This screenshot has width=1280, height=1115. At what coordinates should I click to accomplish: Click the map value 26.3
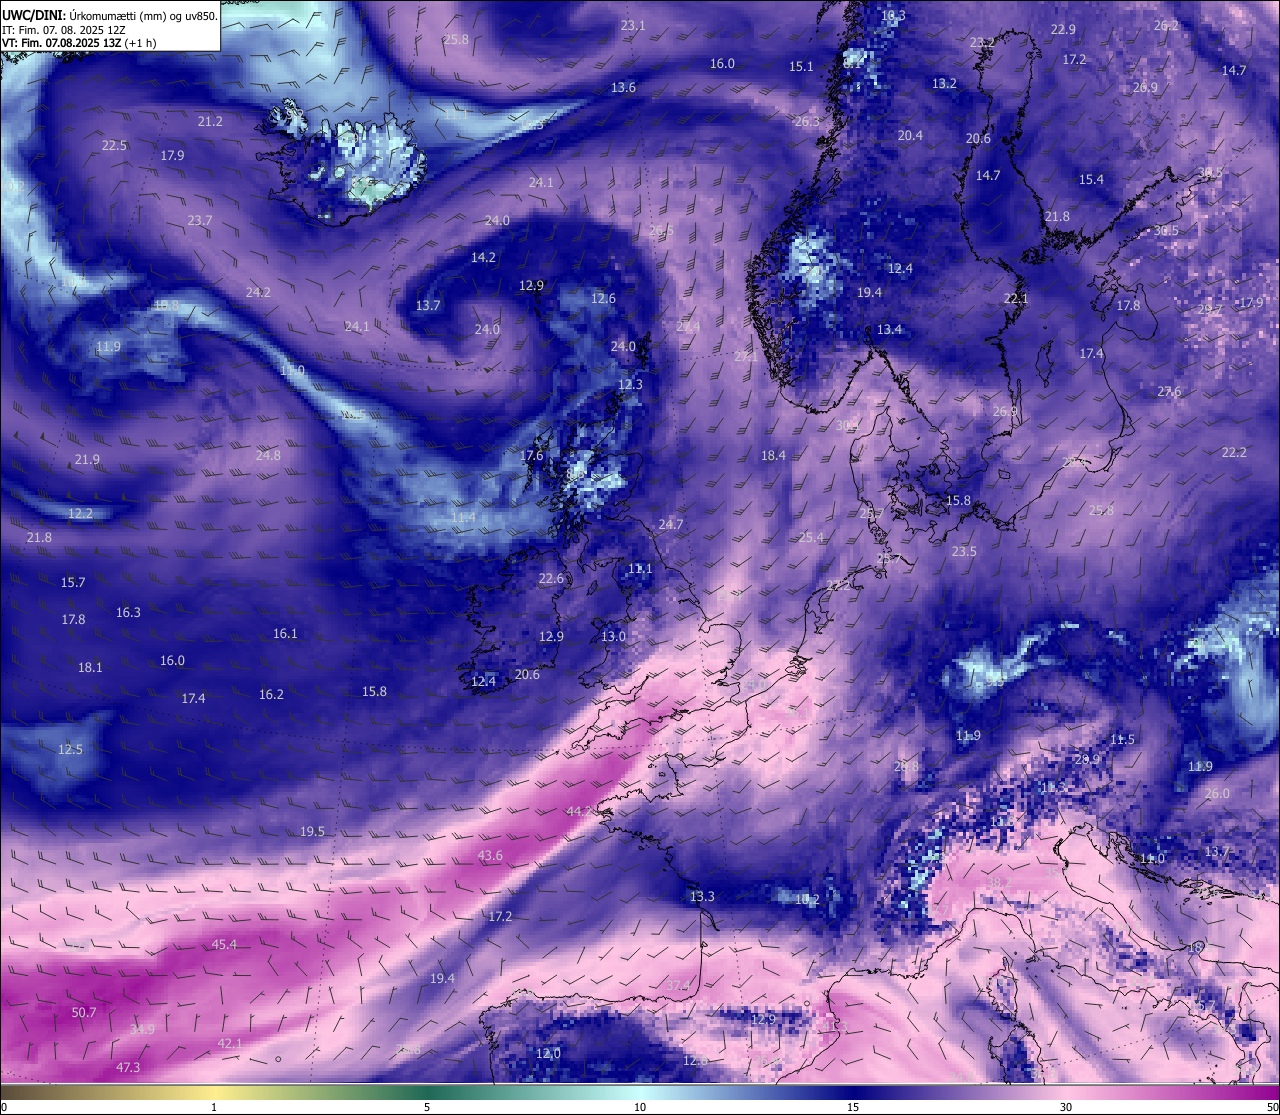807,121
